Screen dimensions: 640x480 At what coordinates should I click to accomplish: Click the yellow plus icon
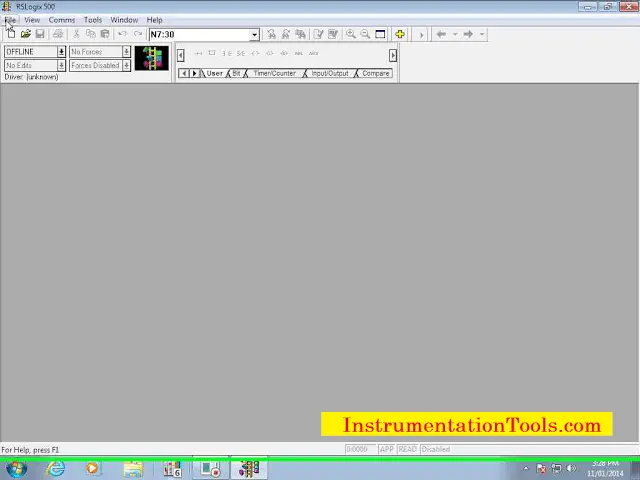pos(400,34)
